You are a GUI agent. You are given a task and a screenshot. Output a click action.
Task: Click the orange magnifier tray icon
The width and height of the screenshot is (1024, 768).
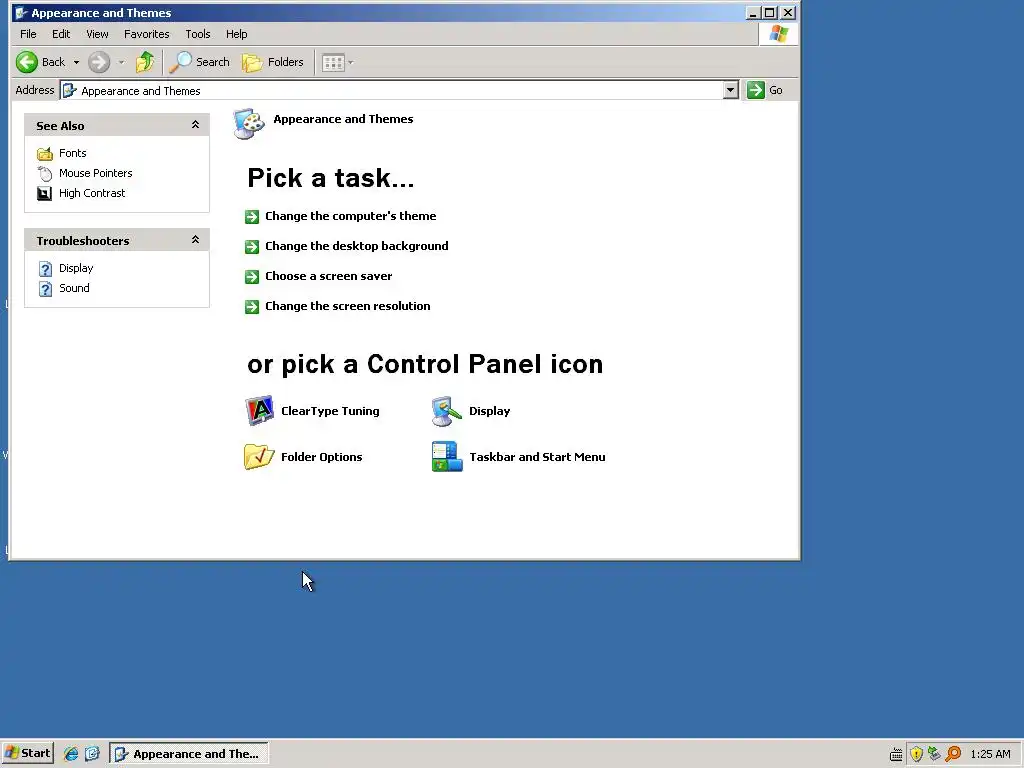coord(953,754)
